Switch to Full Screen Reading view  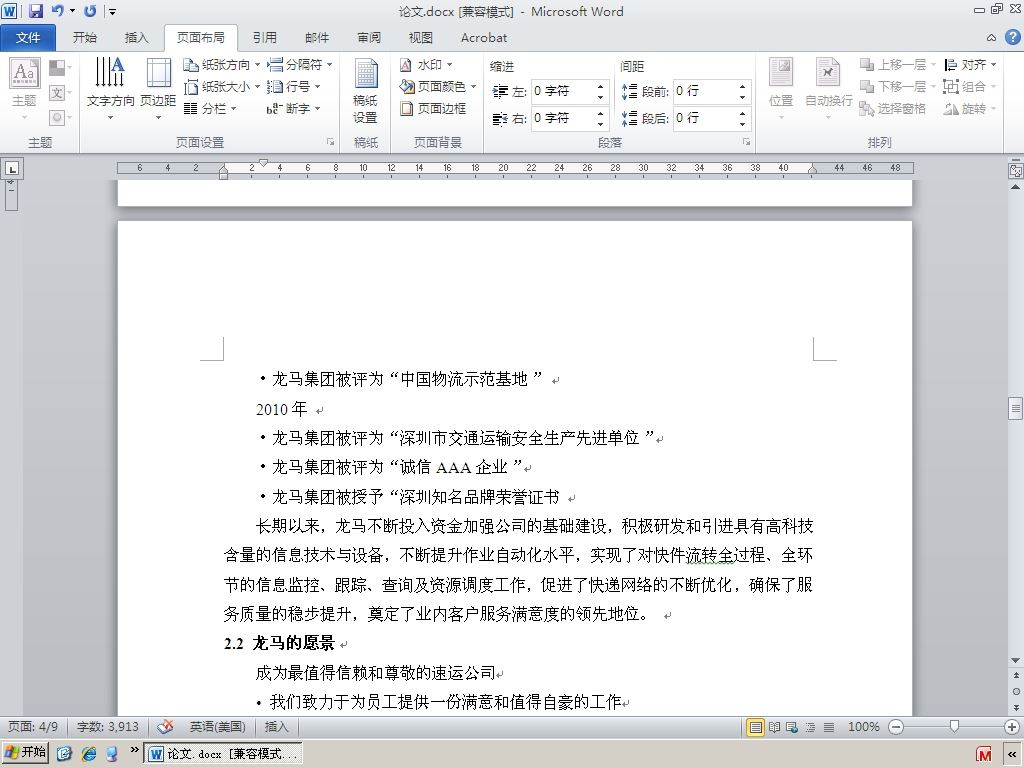pos(775,727)
